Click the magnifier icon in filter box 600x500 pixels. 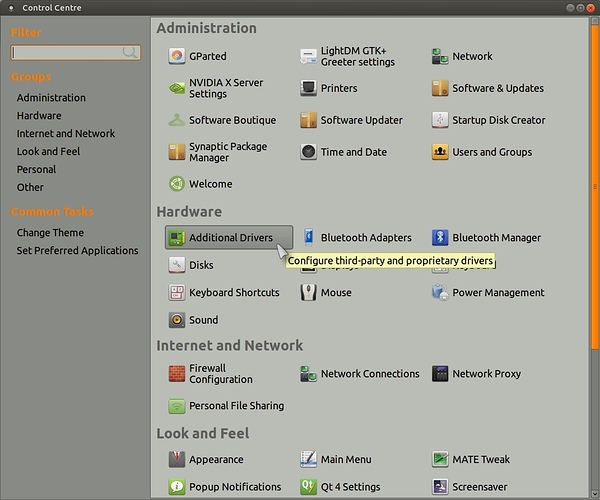click(130, 52)
